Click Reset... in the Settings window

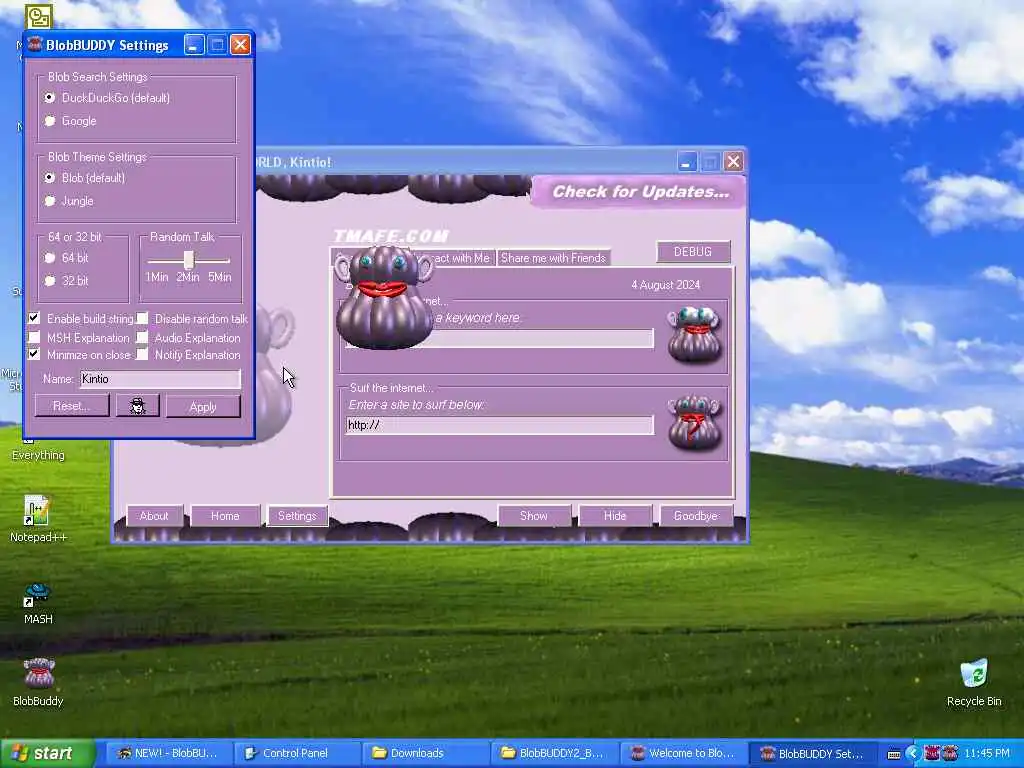click(72, 406)
